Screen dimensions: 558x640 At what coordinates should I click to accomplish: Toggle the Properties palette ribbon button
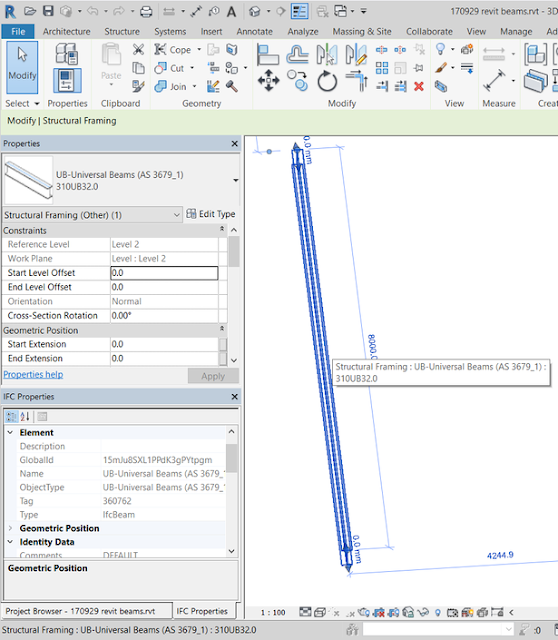pos(67,80)
